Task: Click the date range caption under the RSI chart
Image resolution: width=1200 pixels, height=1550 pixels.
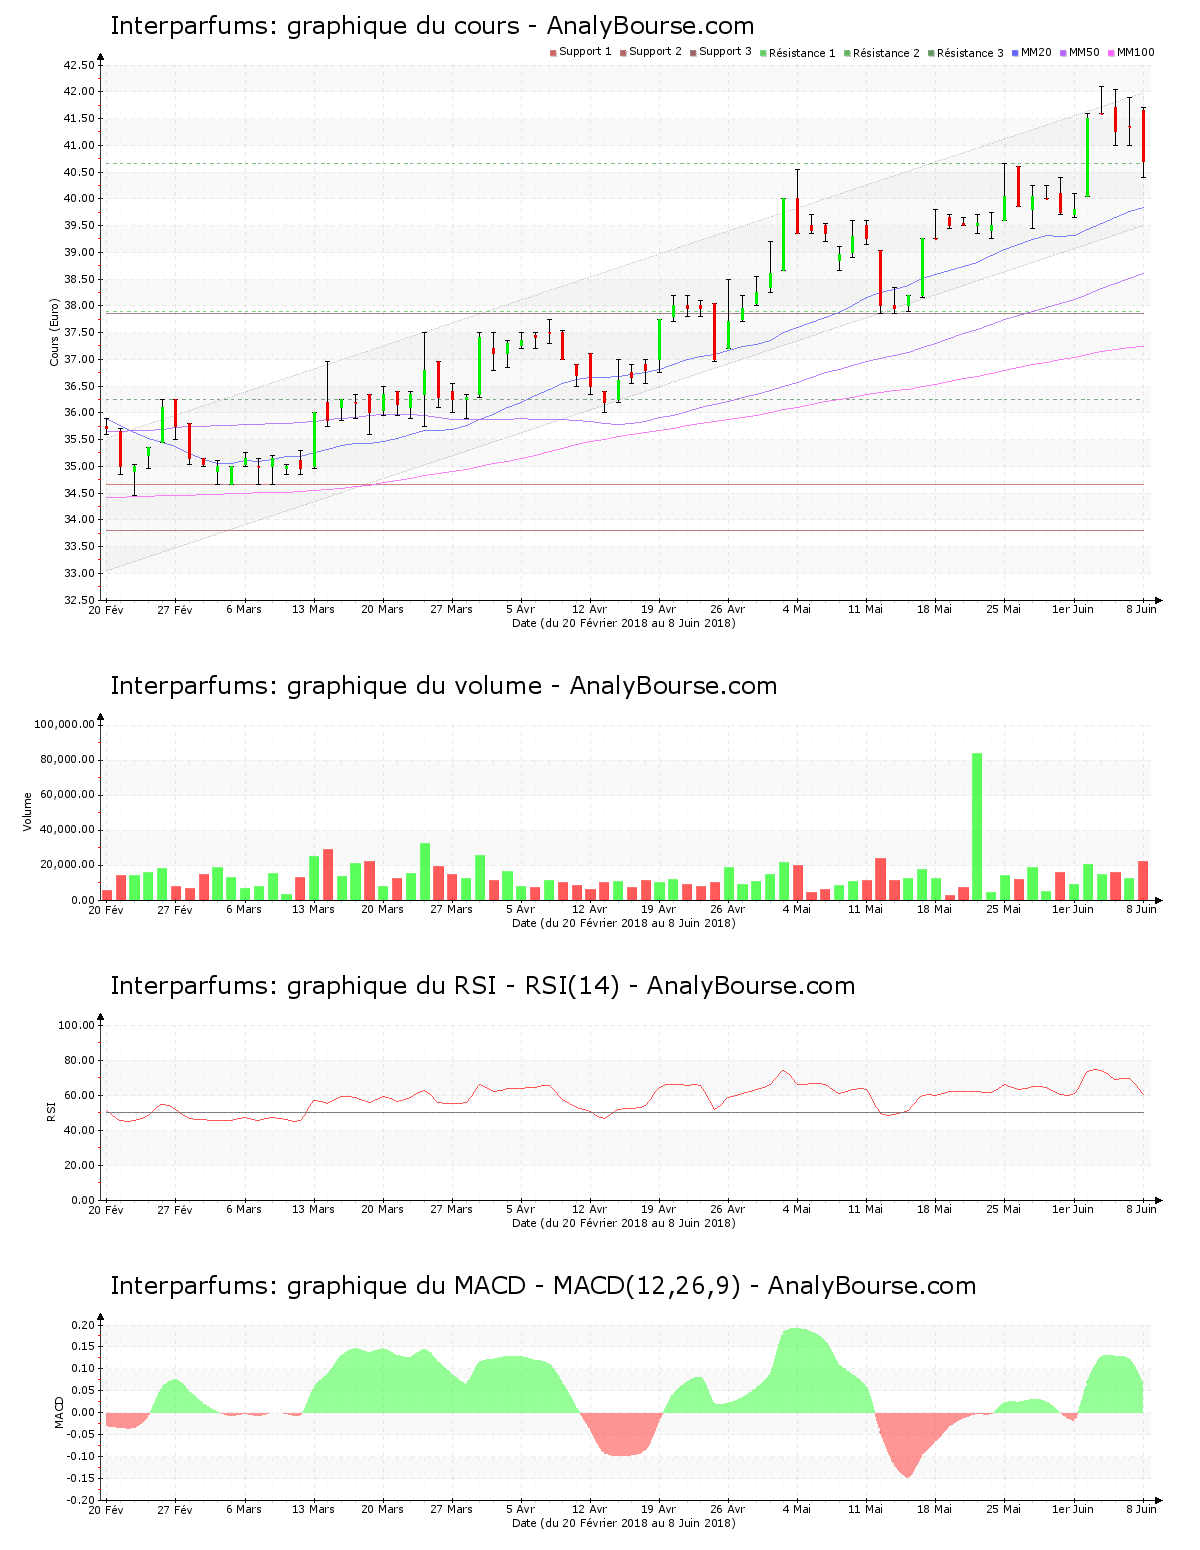Action: coord(623,1223)
